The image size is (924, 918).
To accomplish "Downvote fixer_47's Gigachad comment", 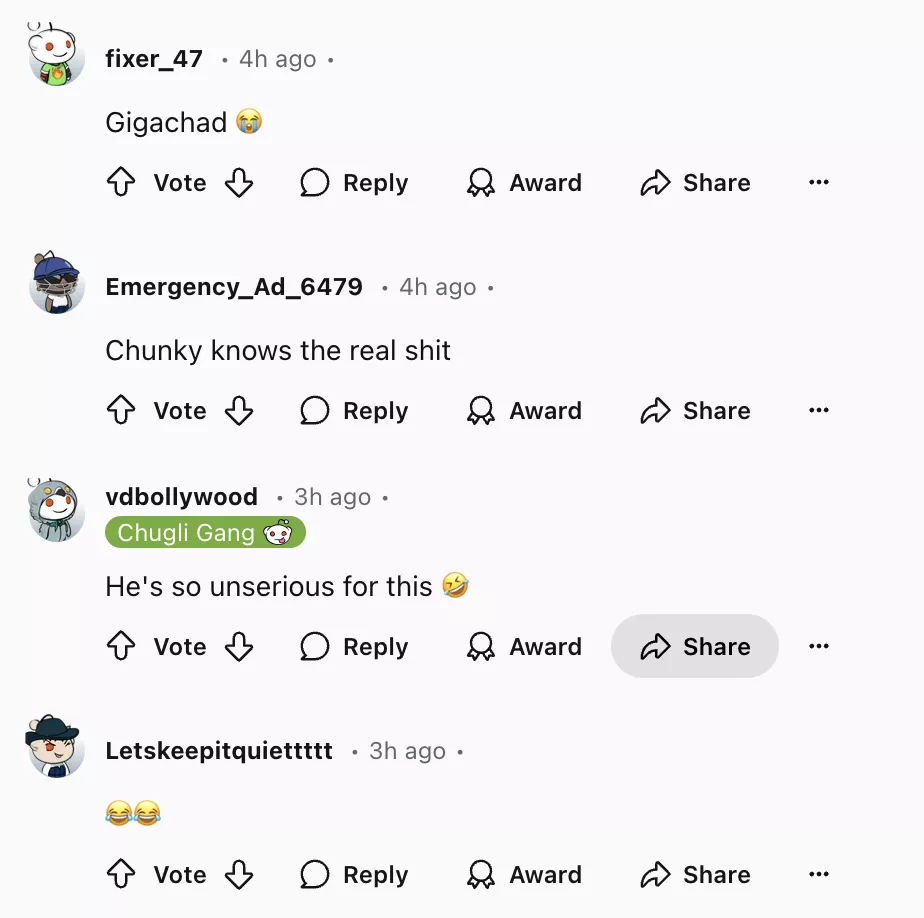I will [239, 182].
